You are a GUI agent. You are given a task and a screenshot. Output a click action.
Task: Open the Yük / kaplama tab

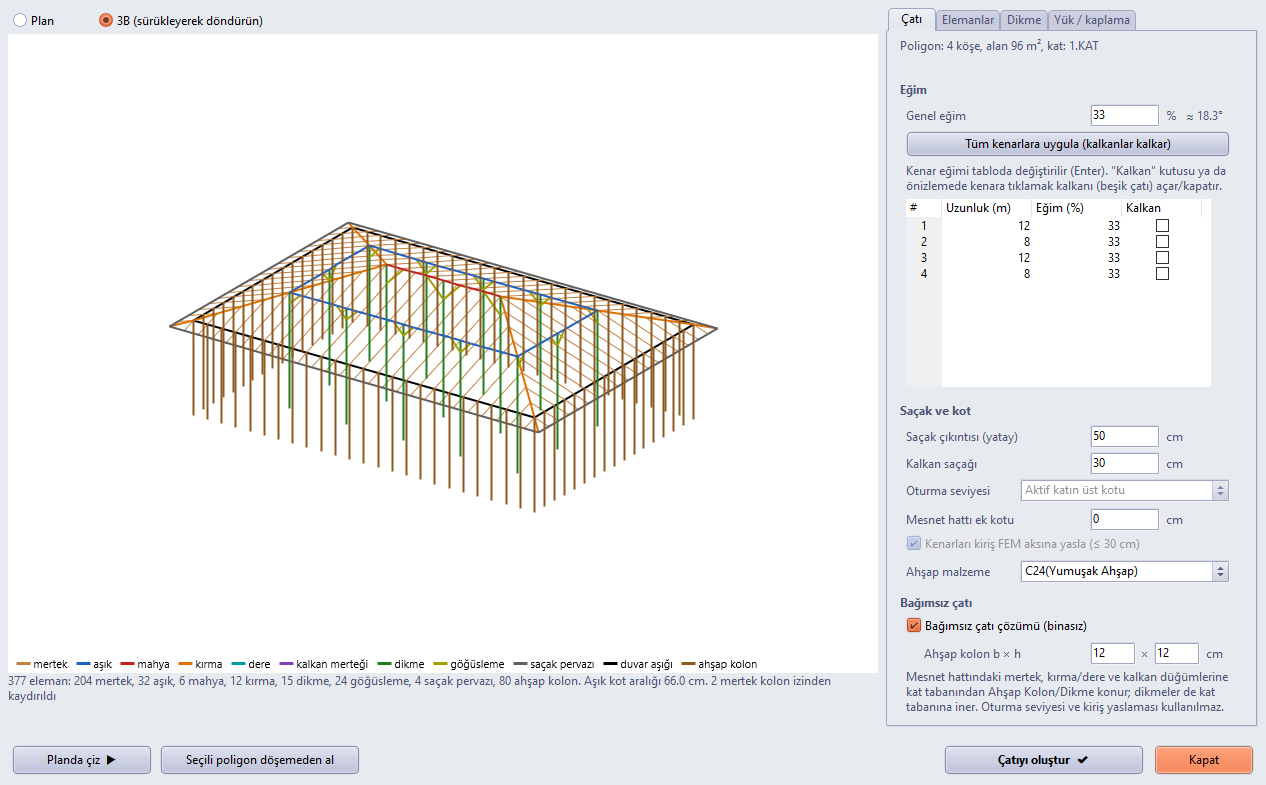[1092, 19]
